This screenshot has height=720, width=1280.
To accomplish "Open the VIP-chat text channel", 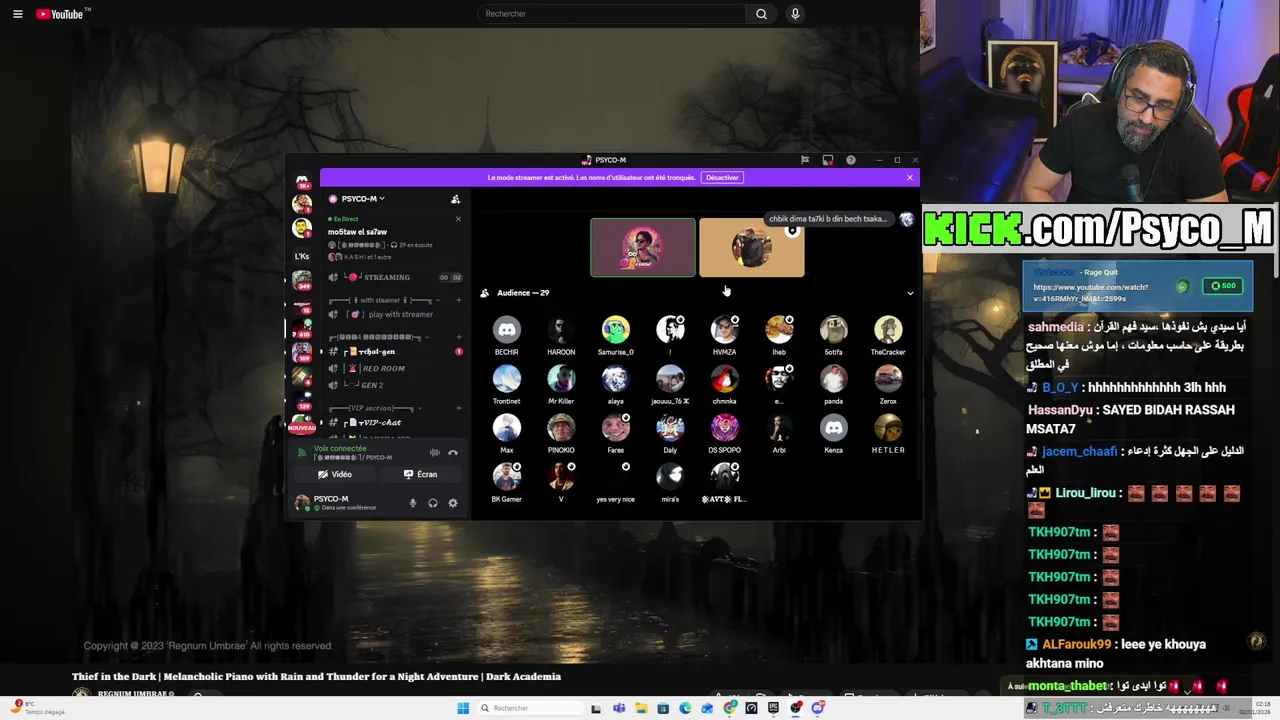I will tap(395, 423).
